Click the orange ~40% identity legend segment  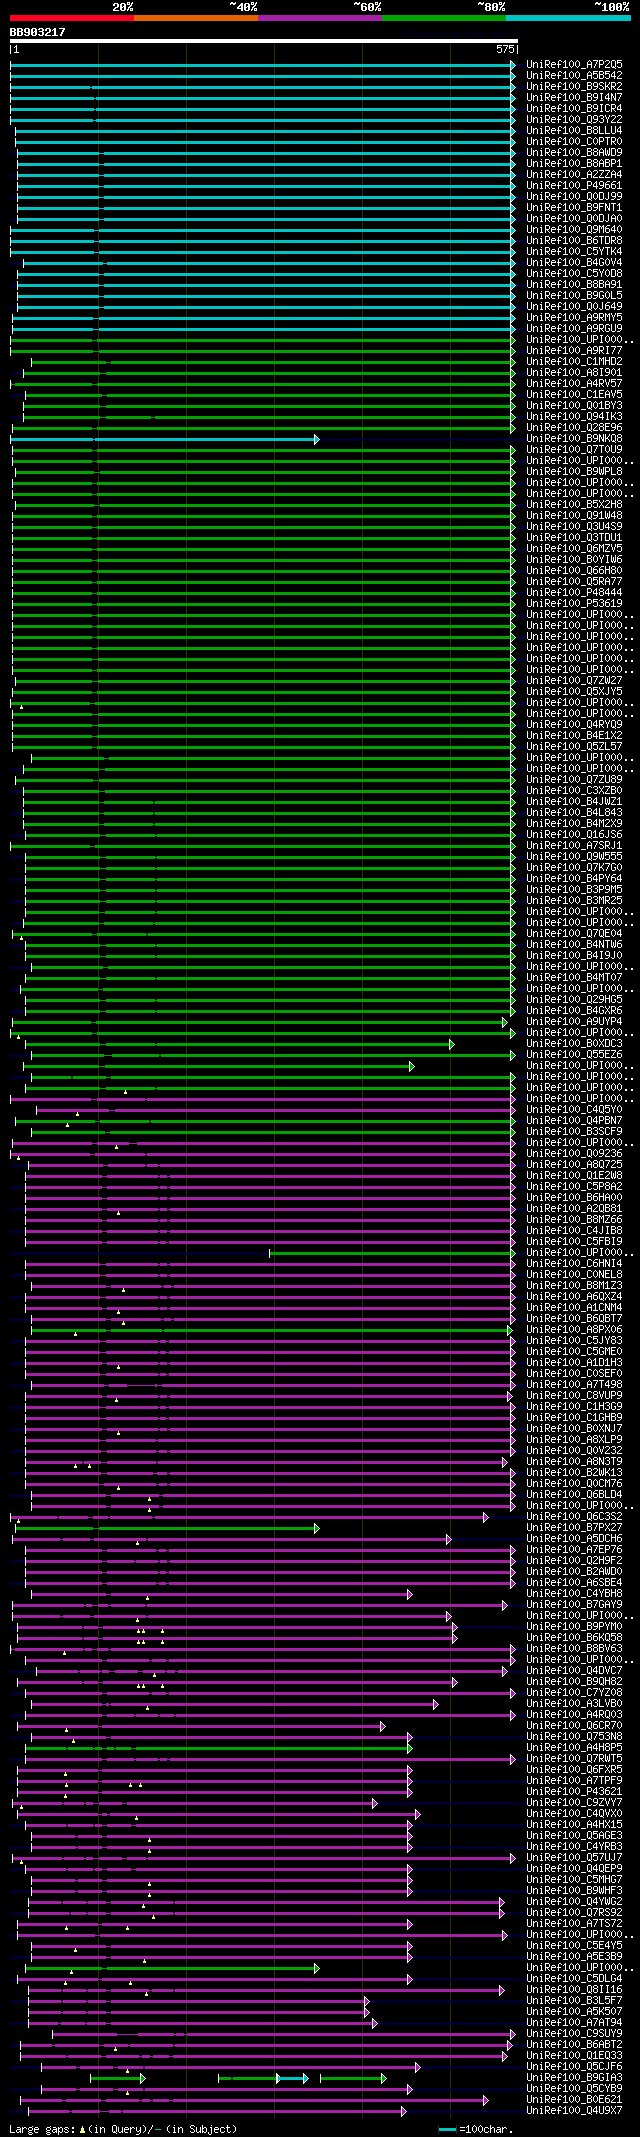coord(195,18)
